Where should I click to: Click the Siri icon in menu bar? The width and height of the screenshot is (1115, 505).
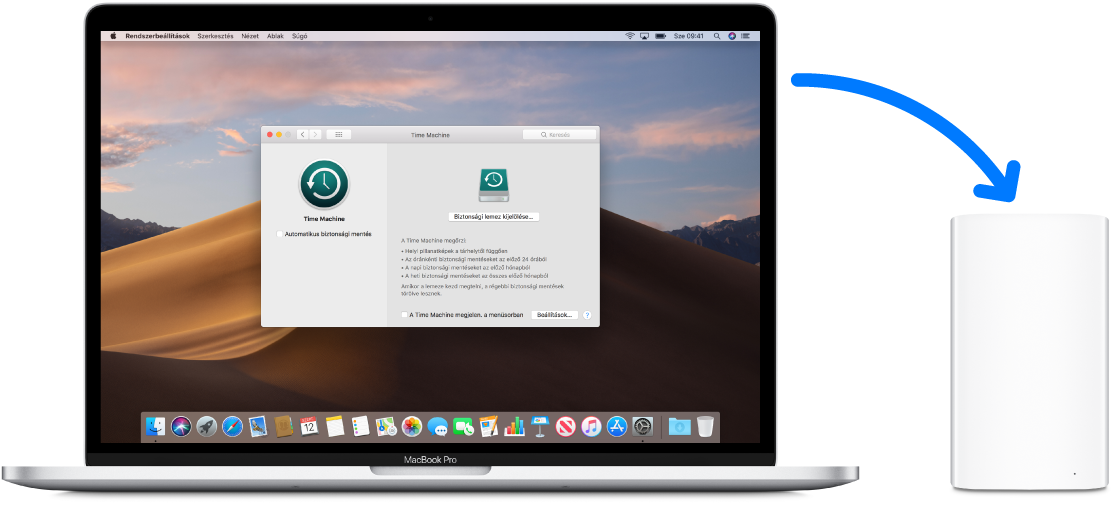[x=732, y=36]
